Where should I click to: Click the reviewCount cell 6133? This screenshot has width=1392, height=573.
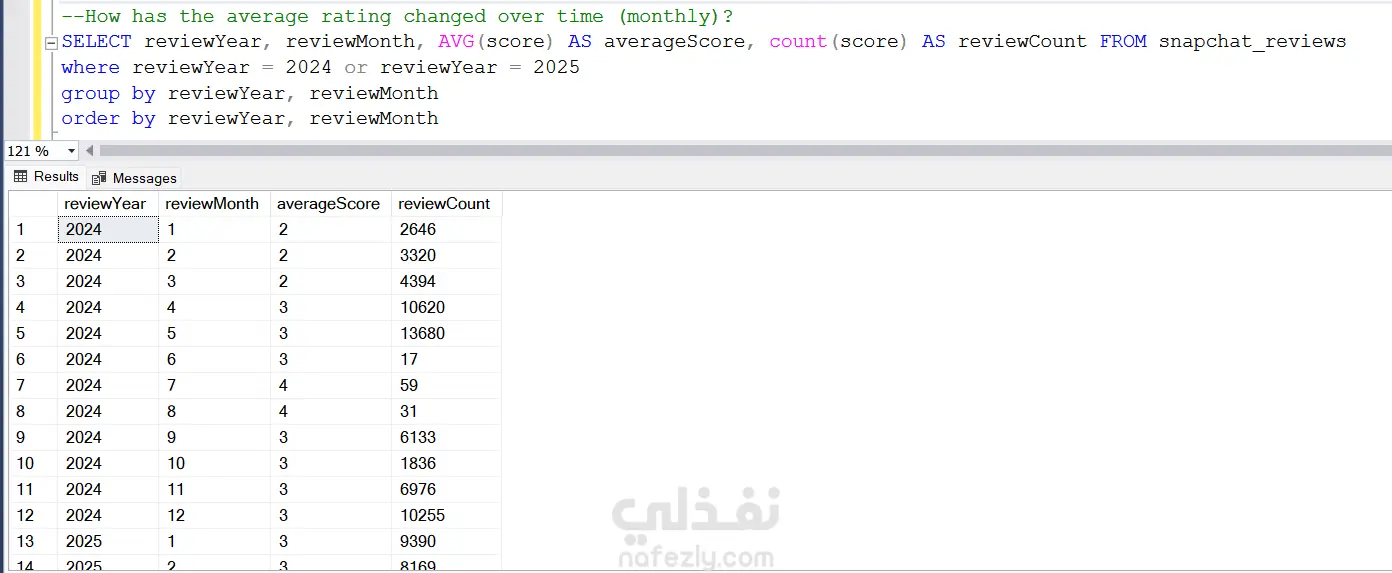coord(446,438)
